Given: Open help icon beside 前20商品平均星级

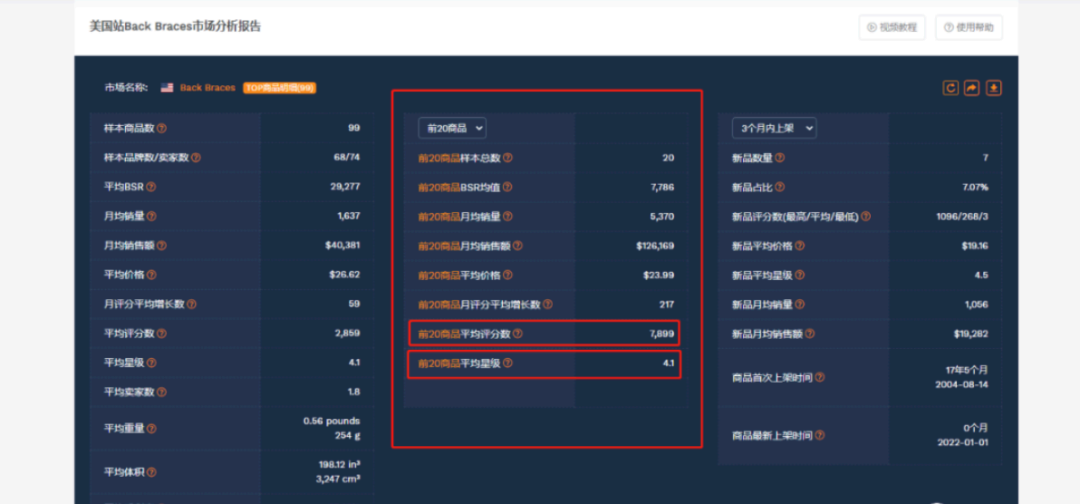Looking at the screenshot, I should 508,363.
